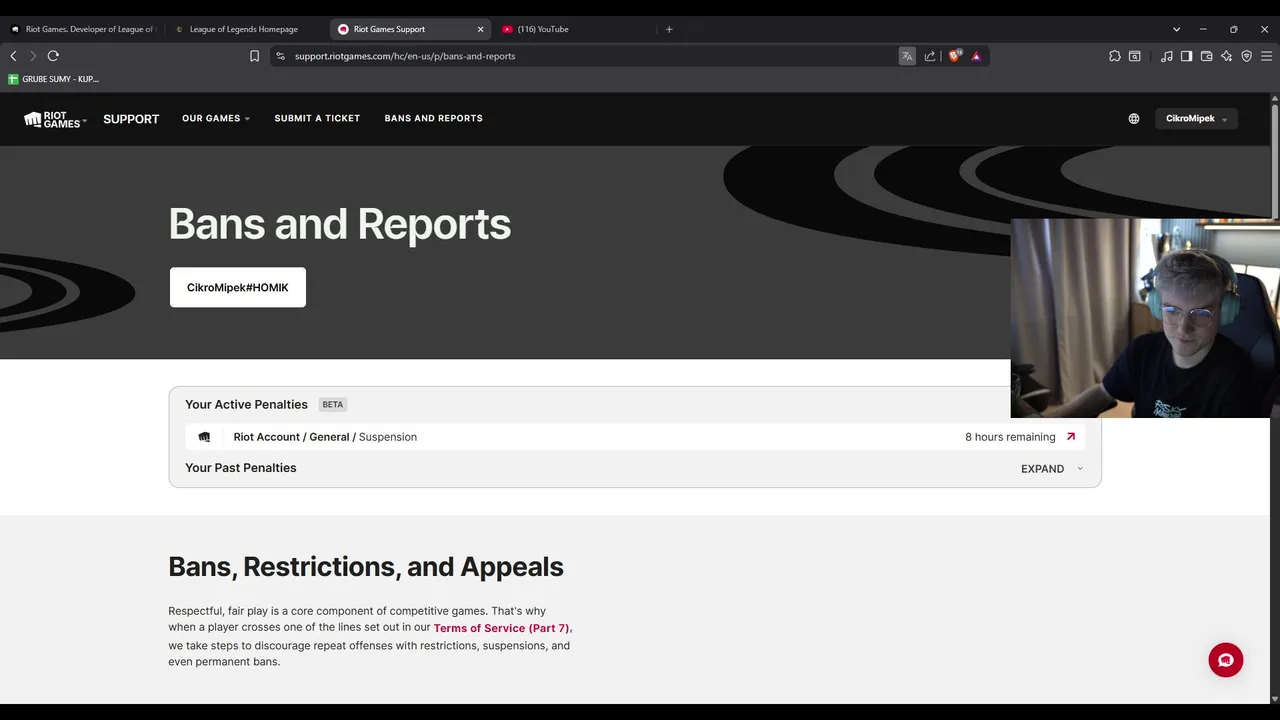Open the media playlist music note icon
1280x720 pixels.
point(1167,56)
